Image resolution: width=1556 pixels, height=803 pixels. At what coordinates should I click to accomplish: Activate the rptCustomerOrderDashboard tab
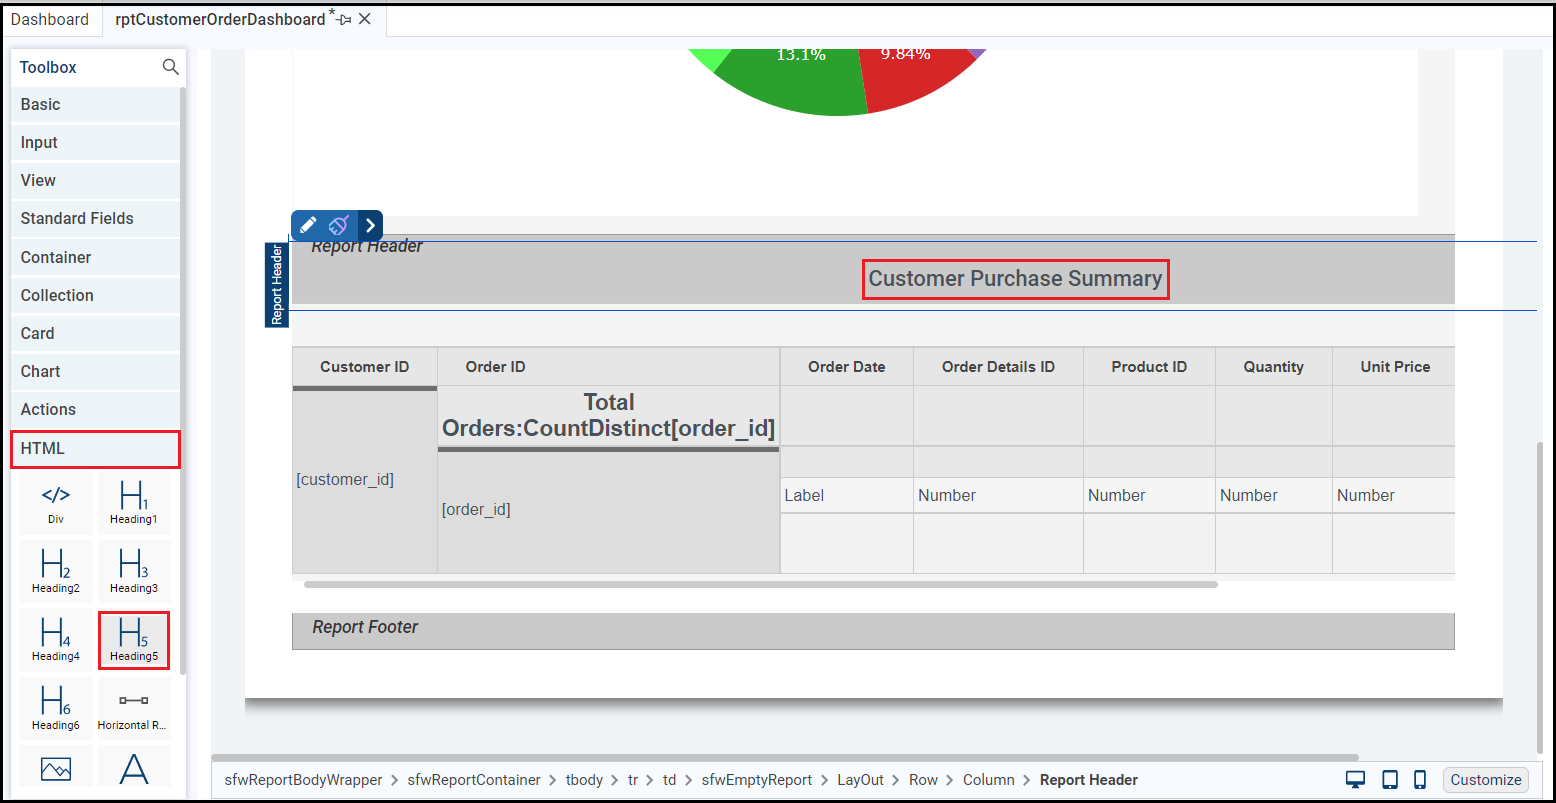pyautogui.click(x=220, y=19)
